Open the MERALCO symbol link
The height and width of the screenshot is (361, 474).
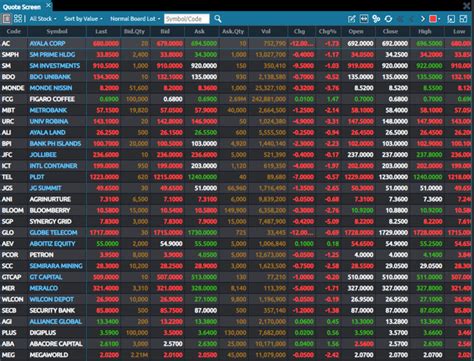44,288
